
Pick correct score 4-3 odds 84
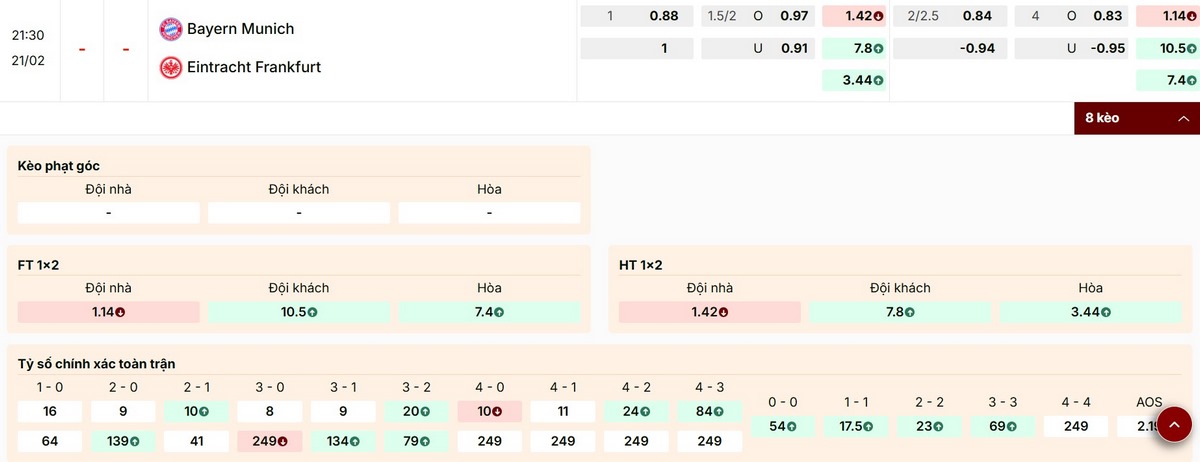(x=709, y=411)
